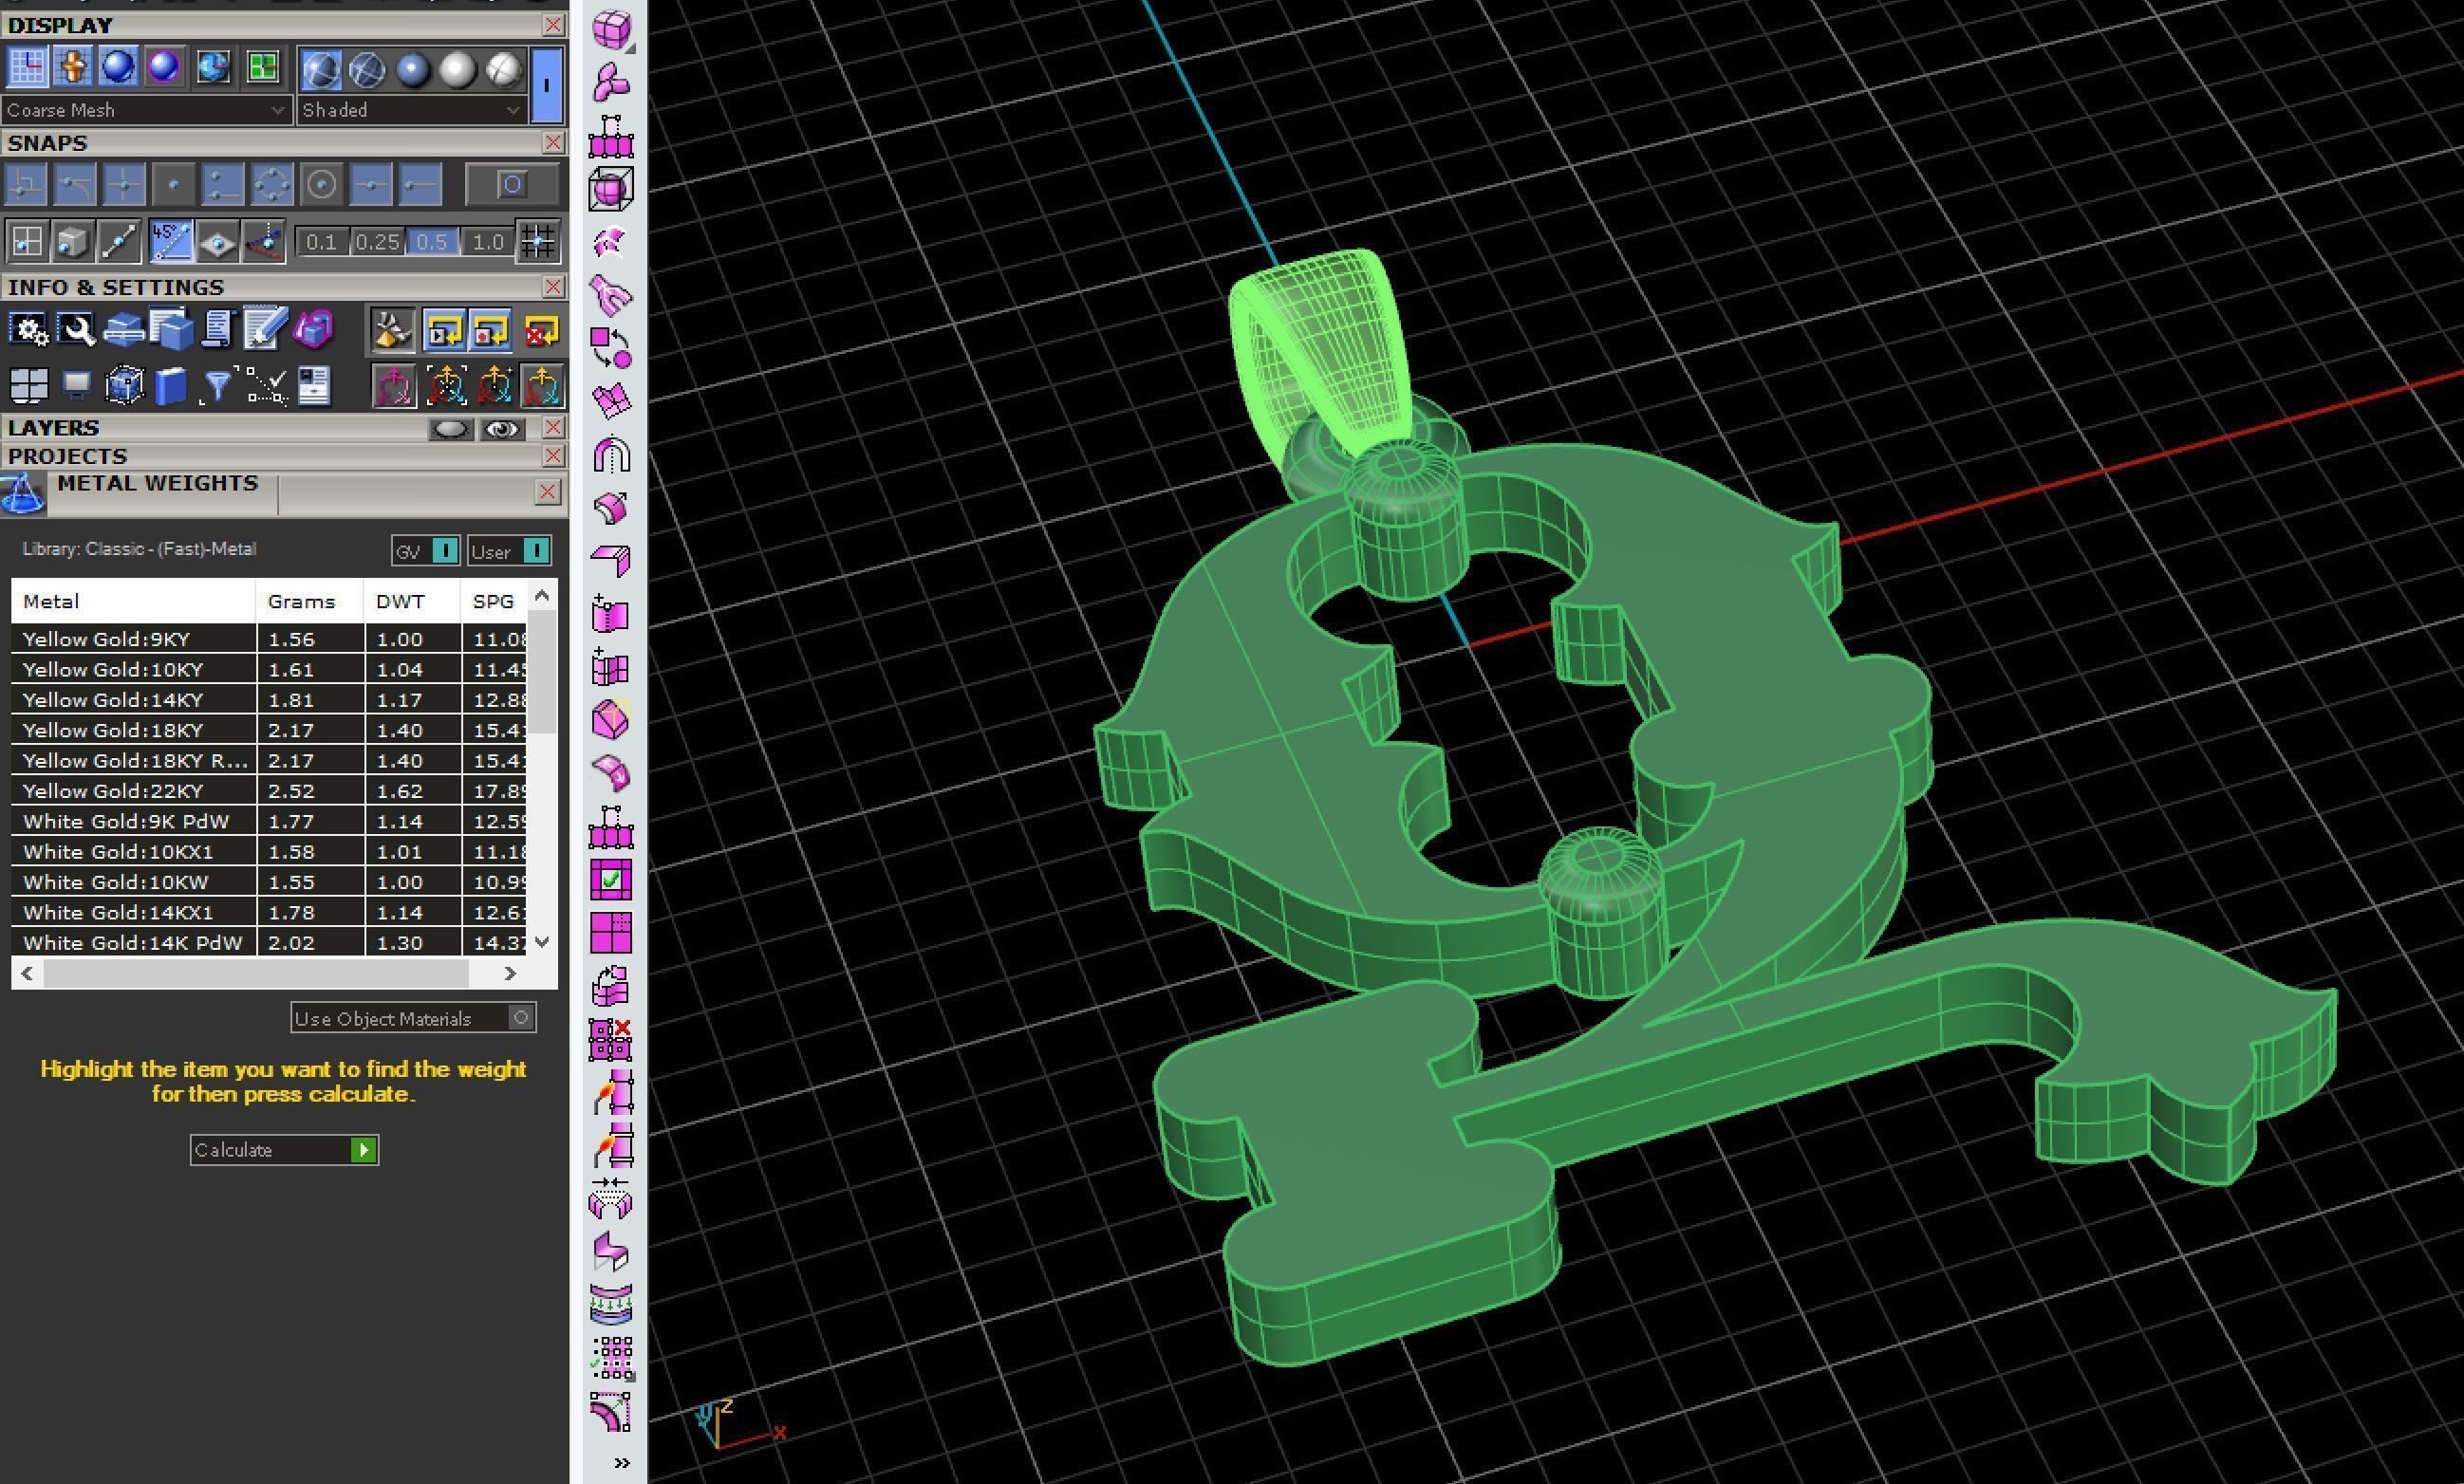This screenshot has width=2464, height=1484.
Task: Click the pinch arrows over arch tool icon
Action: 611,1198
